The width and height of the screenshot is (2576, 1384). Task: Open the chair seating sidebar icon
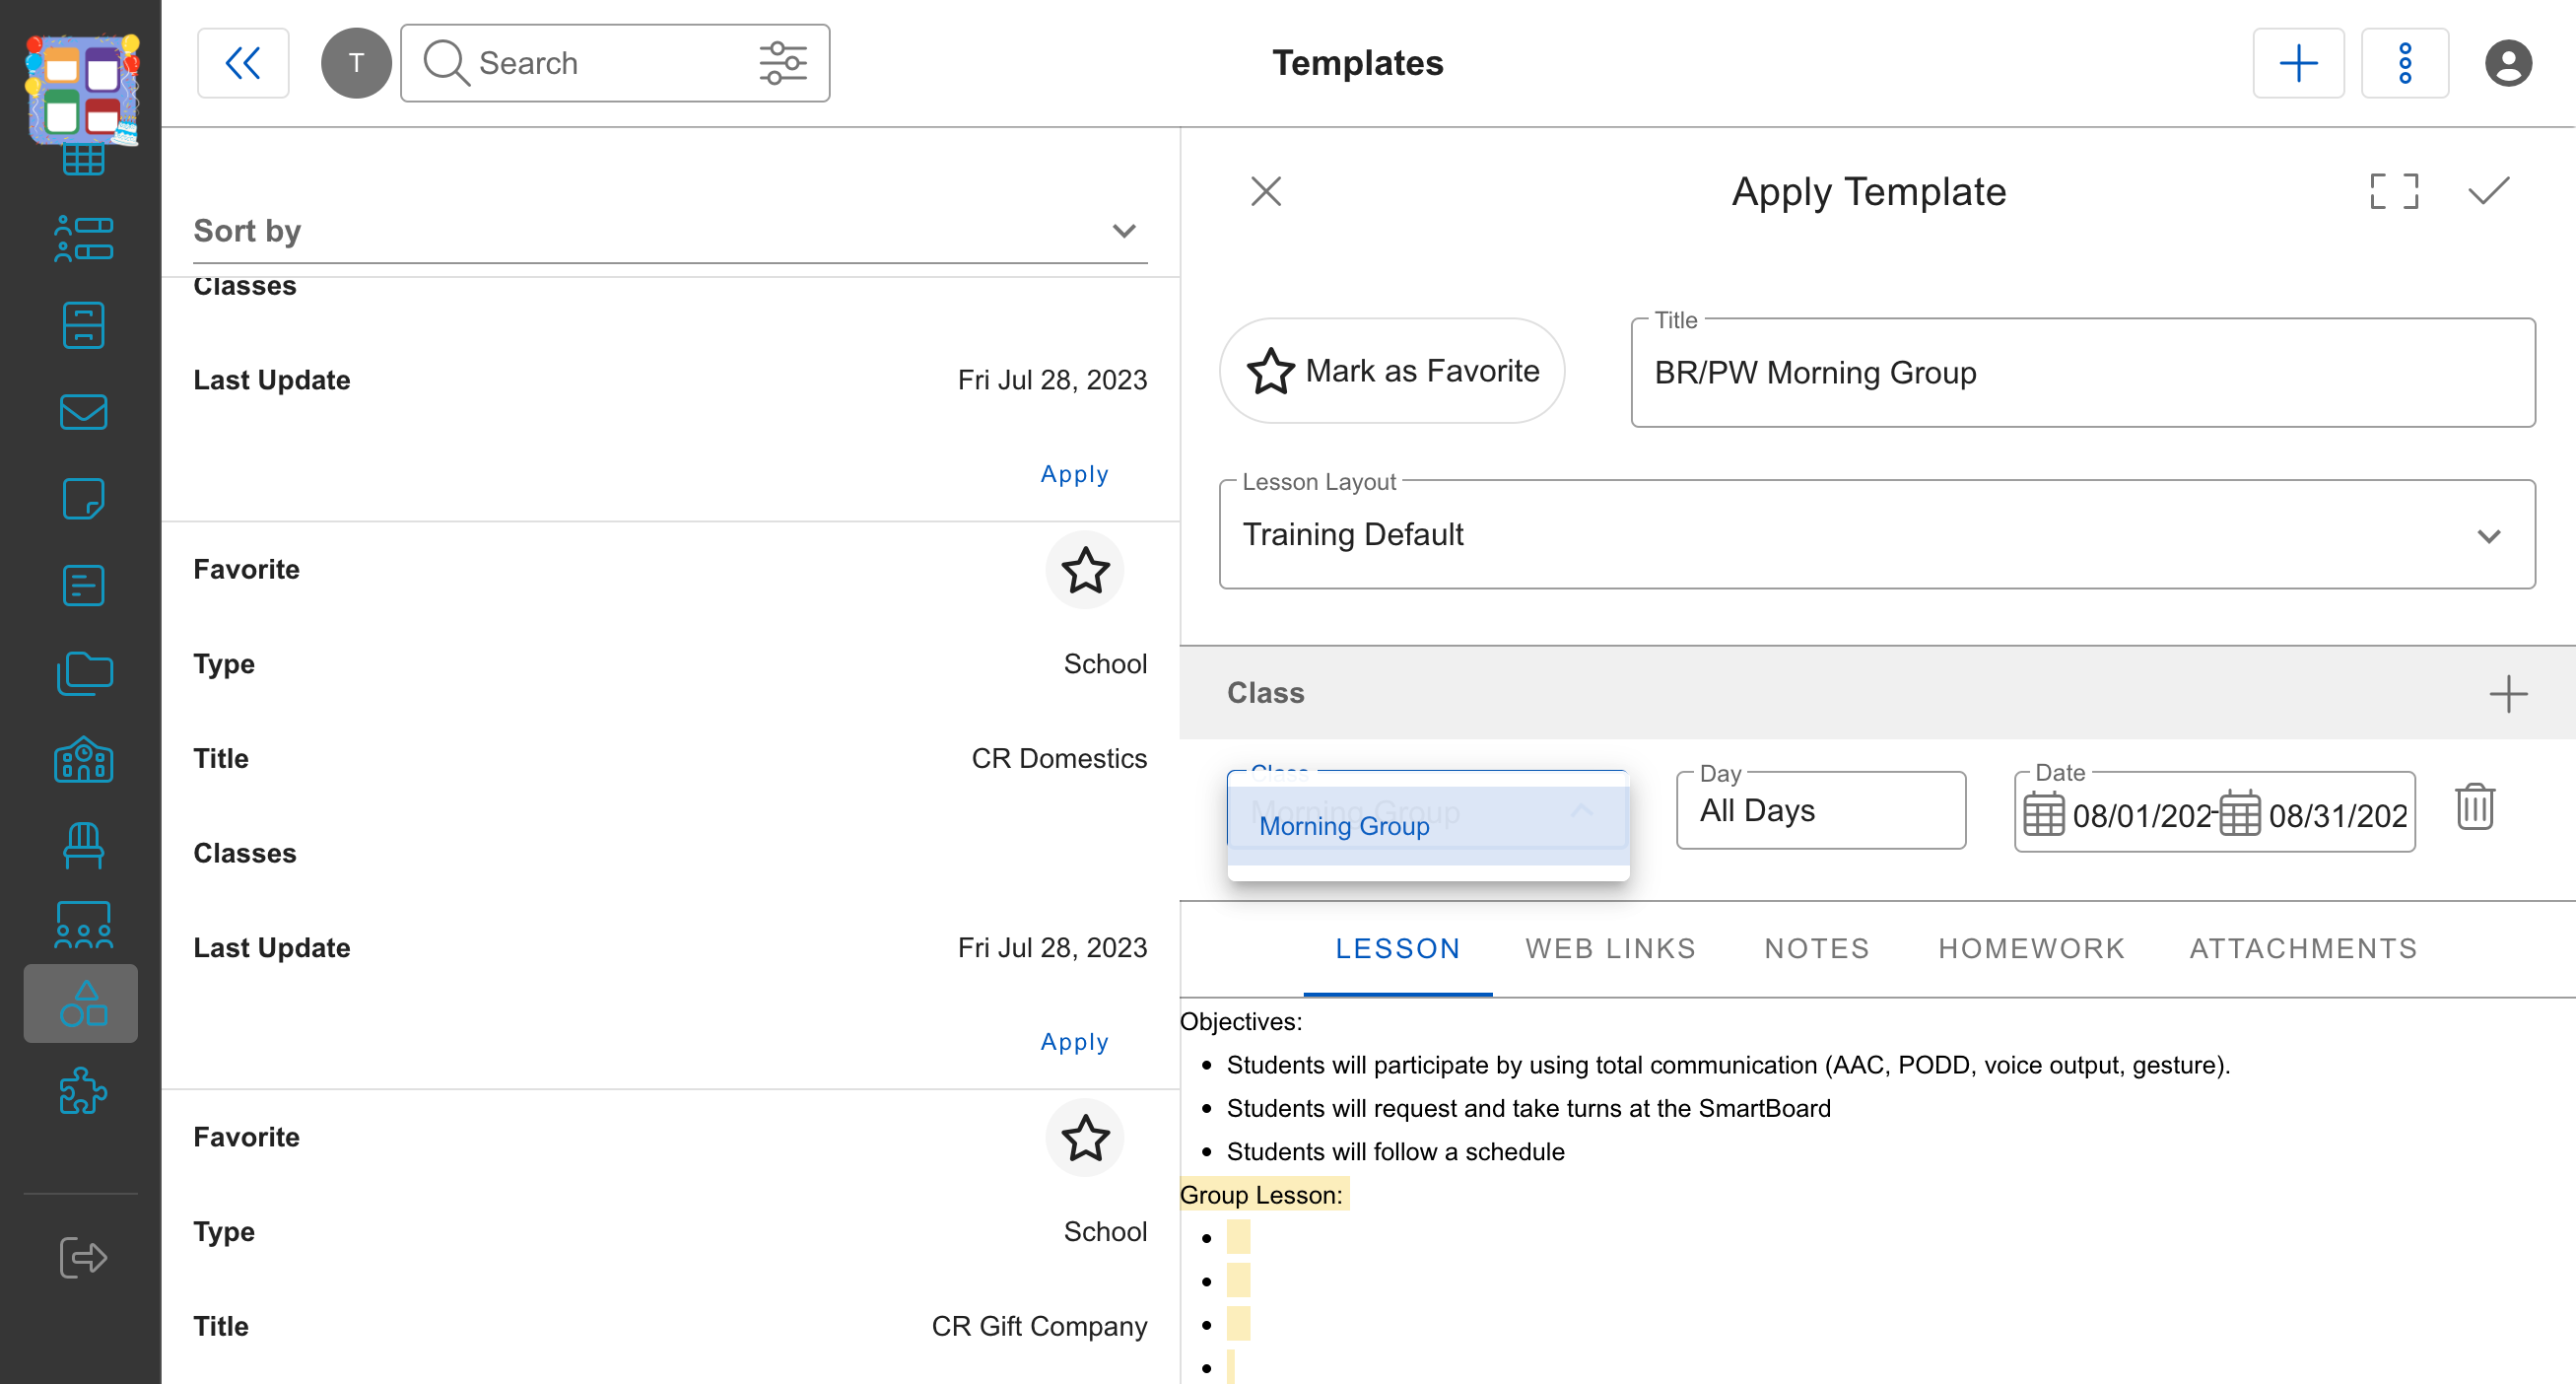83,846
